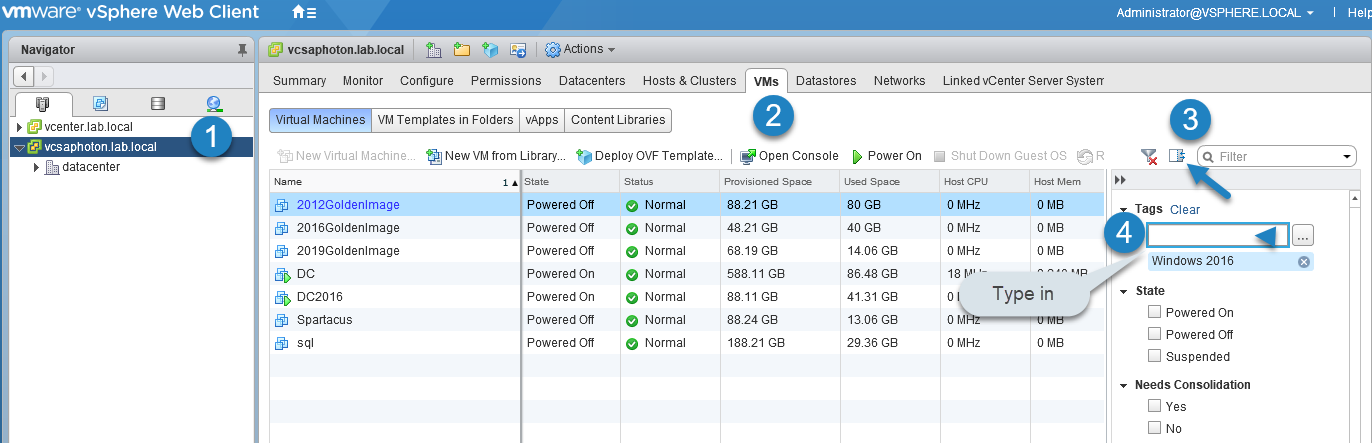Open the Monitor tab

click(363, 81)
